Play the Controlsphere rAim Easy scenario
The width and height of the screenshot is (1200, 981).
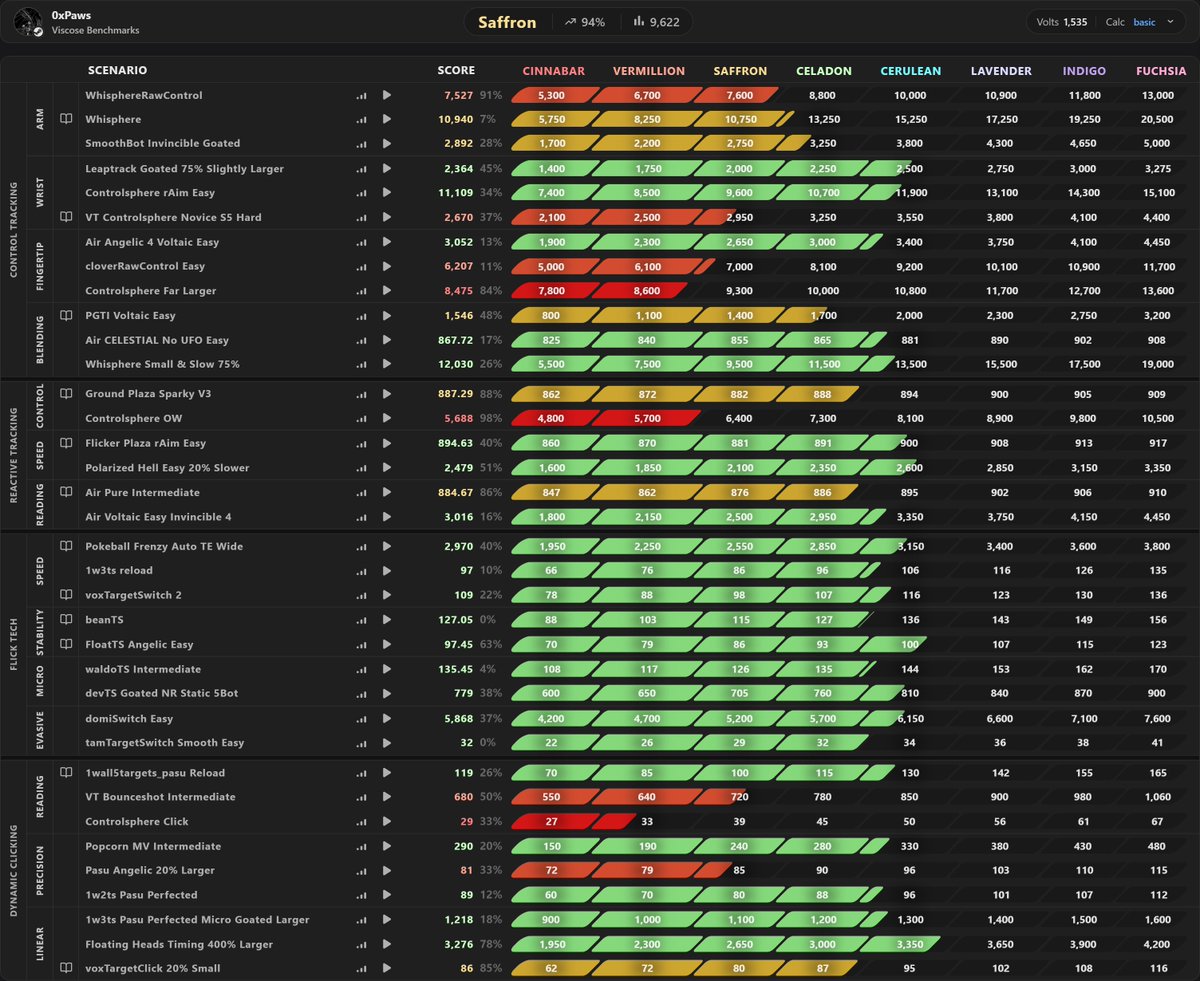[x=387, y=193]
